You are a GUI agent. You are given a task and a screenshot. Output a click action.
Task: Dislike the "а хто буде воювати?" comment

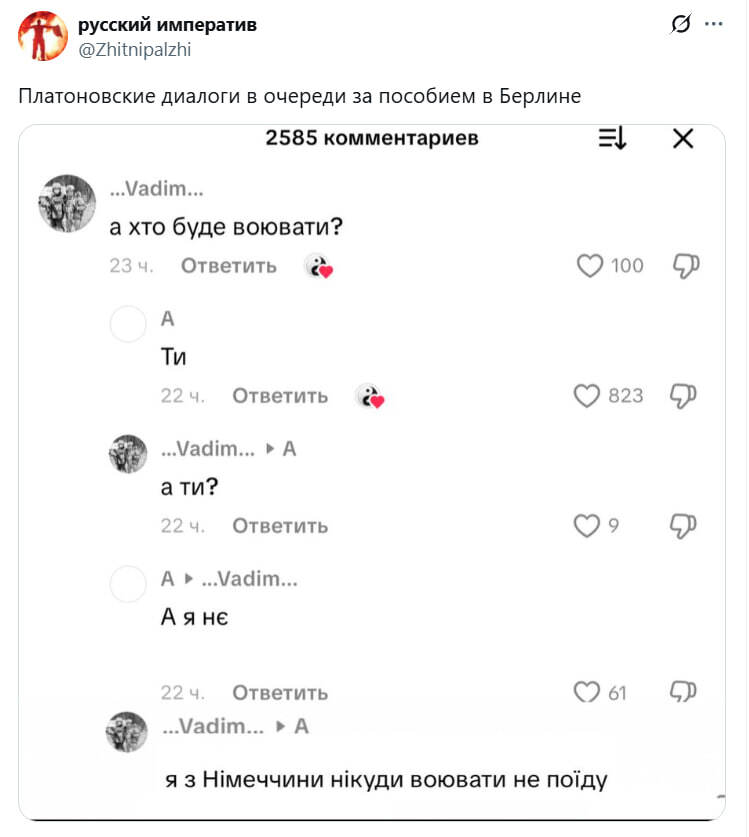pyautogui.click(x=685, y=266)
